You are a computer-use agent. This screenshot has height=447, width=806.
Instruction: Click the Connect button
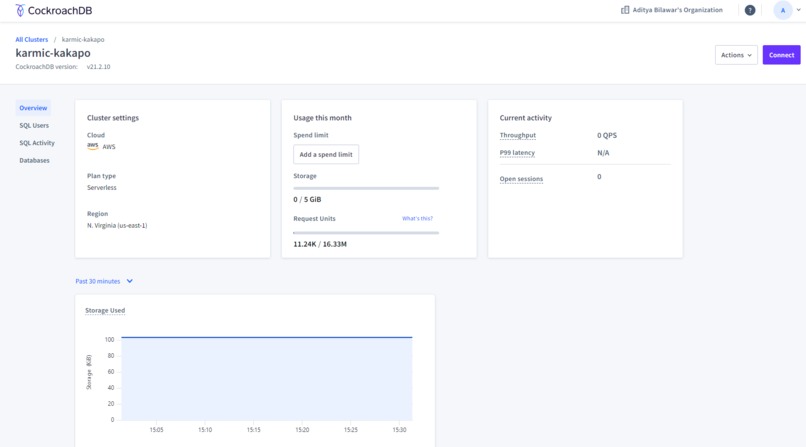(781, 55)
